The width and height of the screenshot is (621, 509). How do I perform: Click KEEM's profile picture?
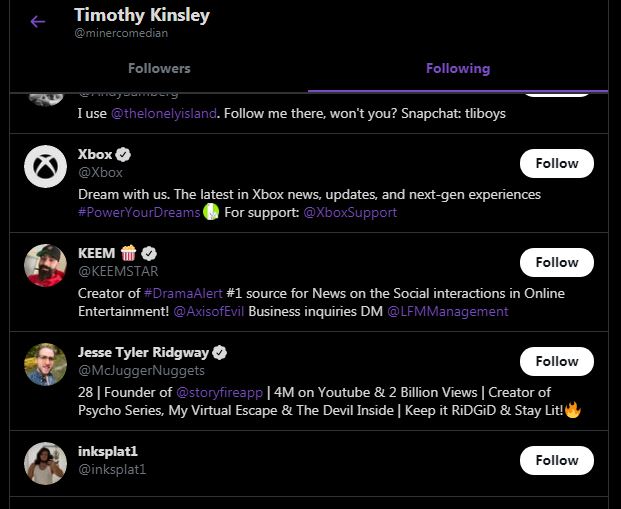coord(46,265)
